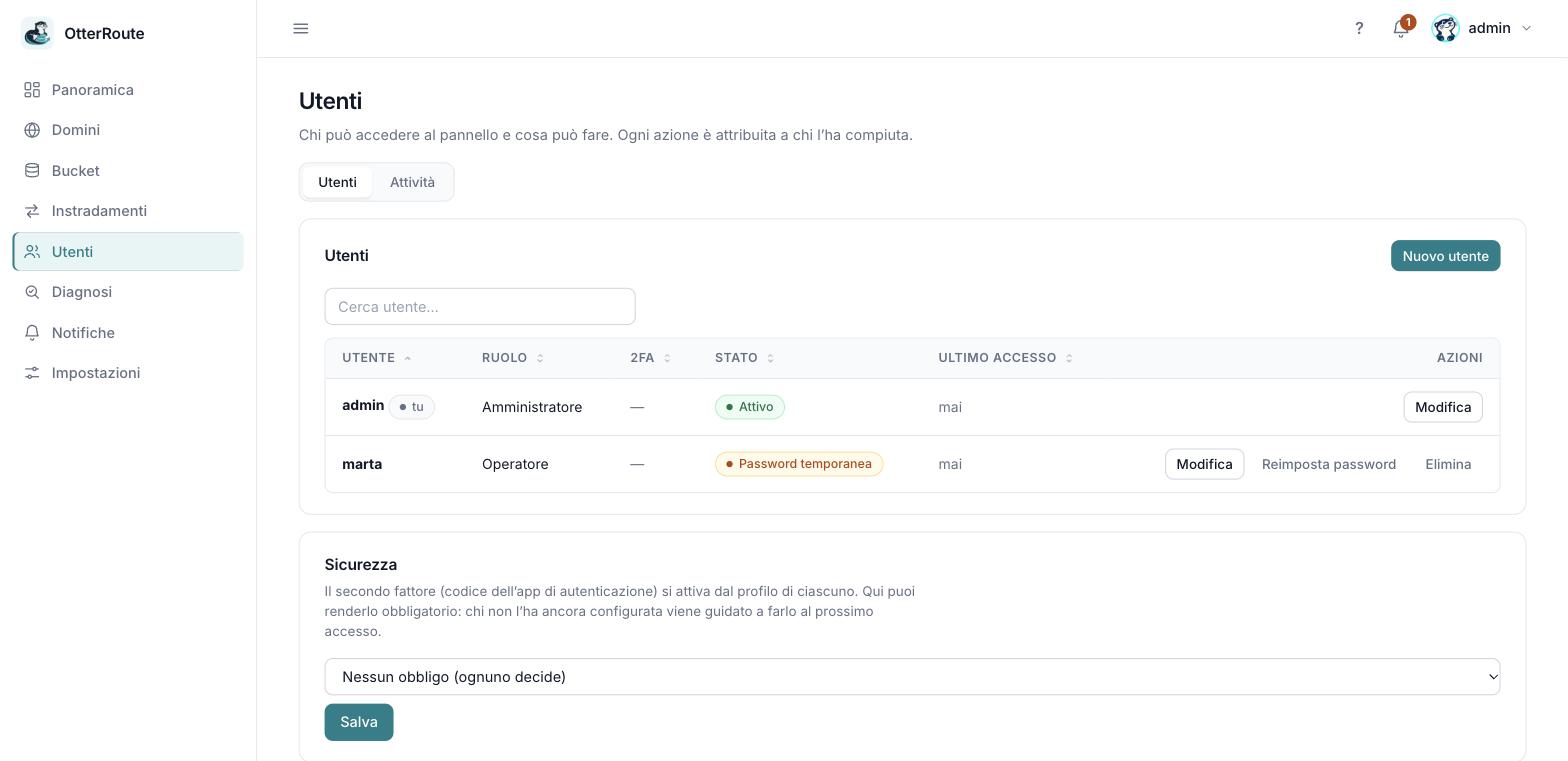The height and width of the screenshot is (761, 1568).
Task: Click the Password temporanea status badge
Action: click(799, 464)
